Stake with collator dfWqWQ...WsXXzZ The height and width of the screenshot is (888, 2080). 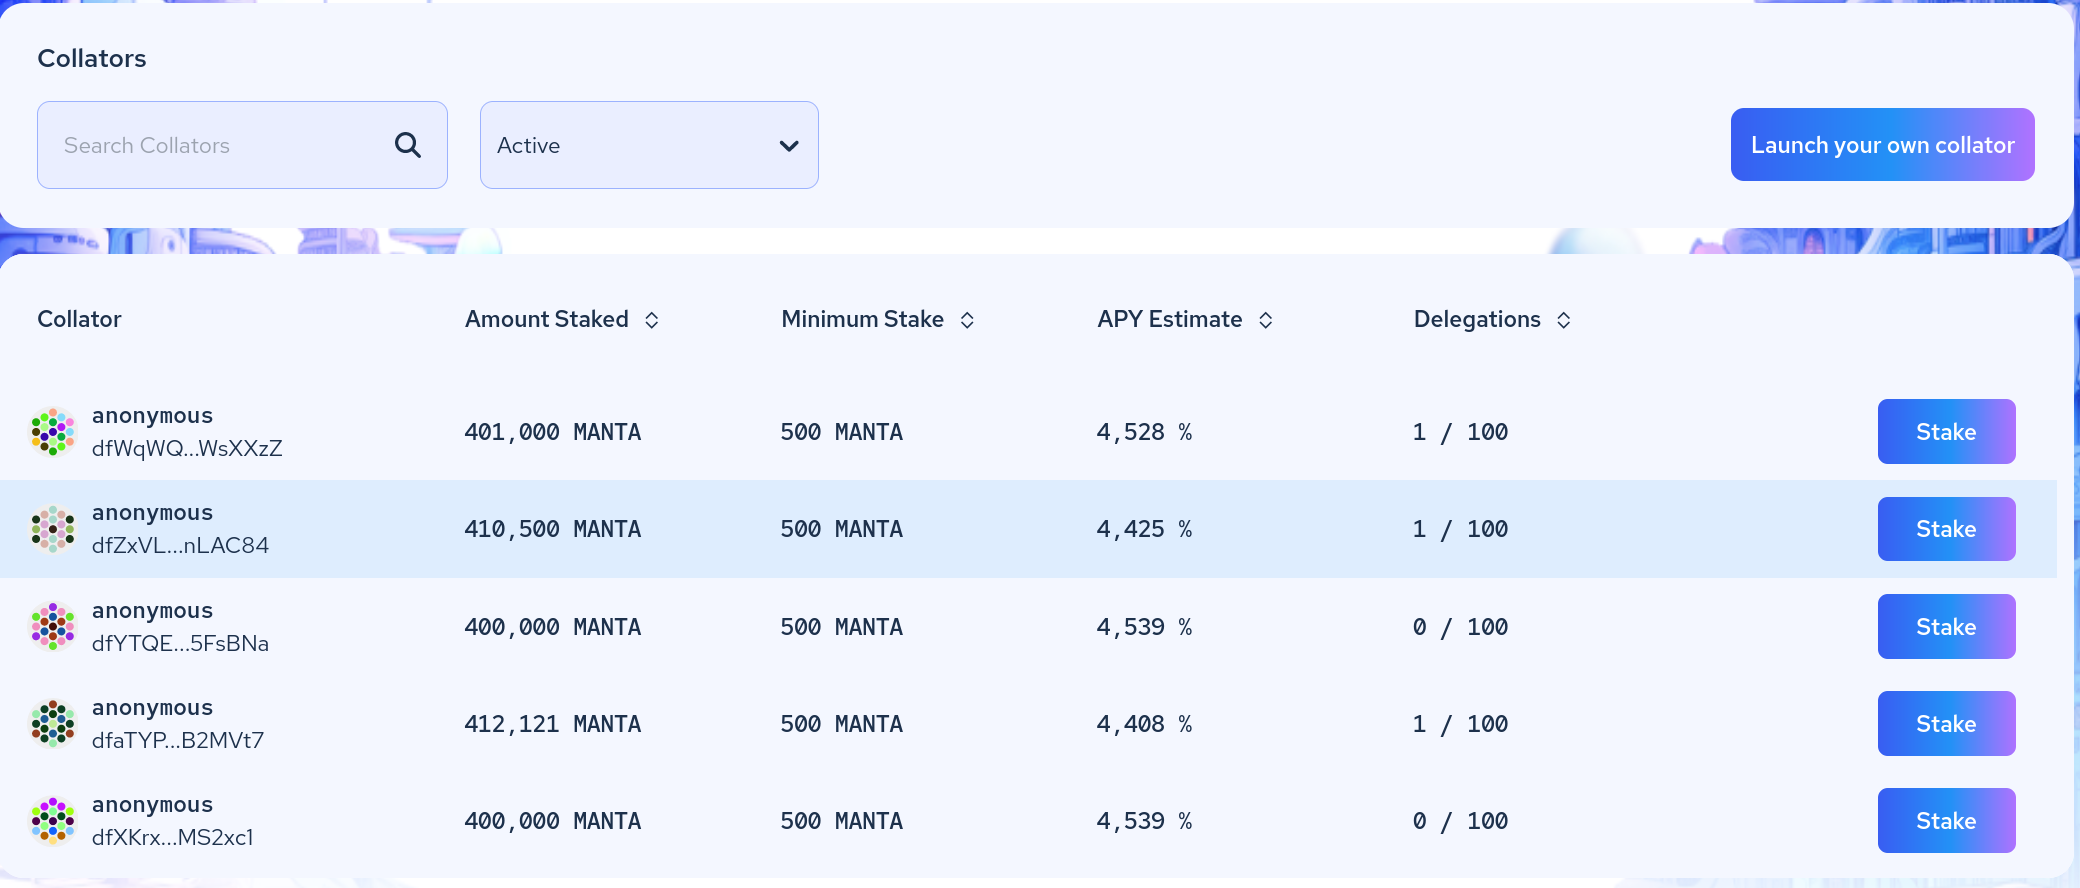[1946, 432]
